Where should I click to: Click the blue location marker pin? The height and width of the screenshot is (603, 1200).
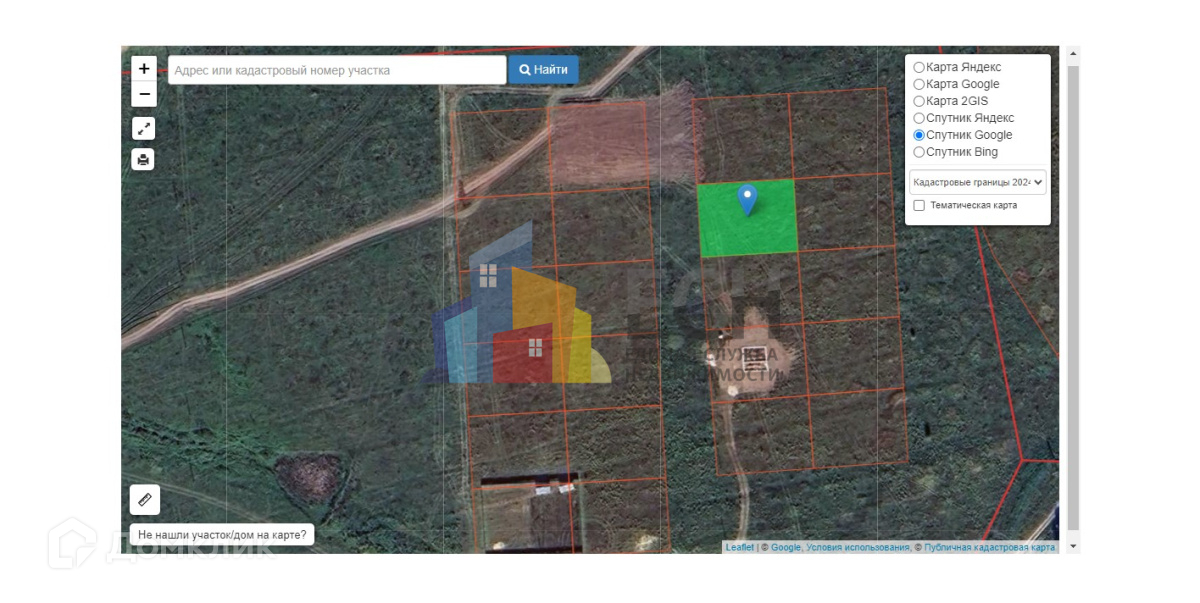pyautogui.click(x=747, y=200)
